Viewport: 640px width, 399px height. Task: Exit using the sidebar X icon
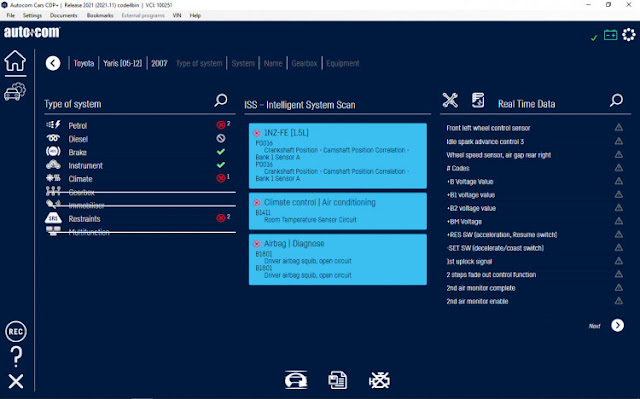[16, 381]
